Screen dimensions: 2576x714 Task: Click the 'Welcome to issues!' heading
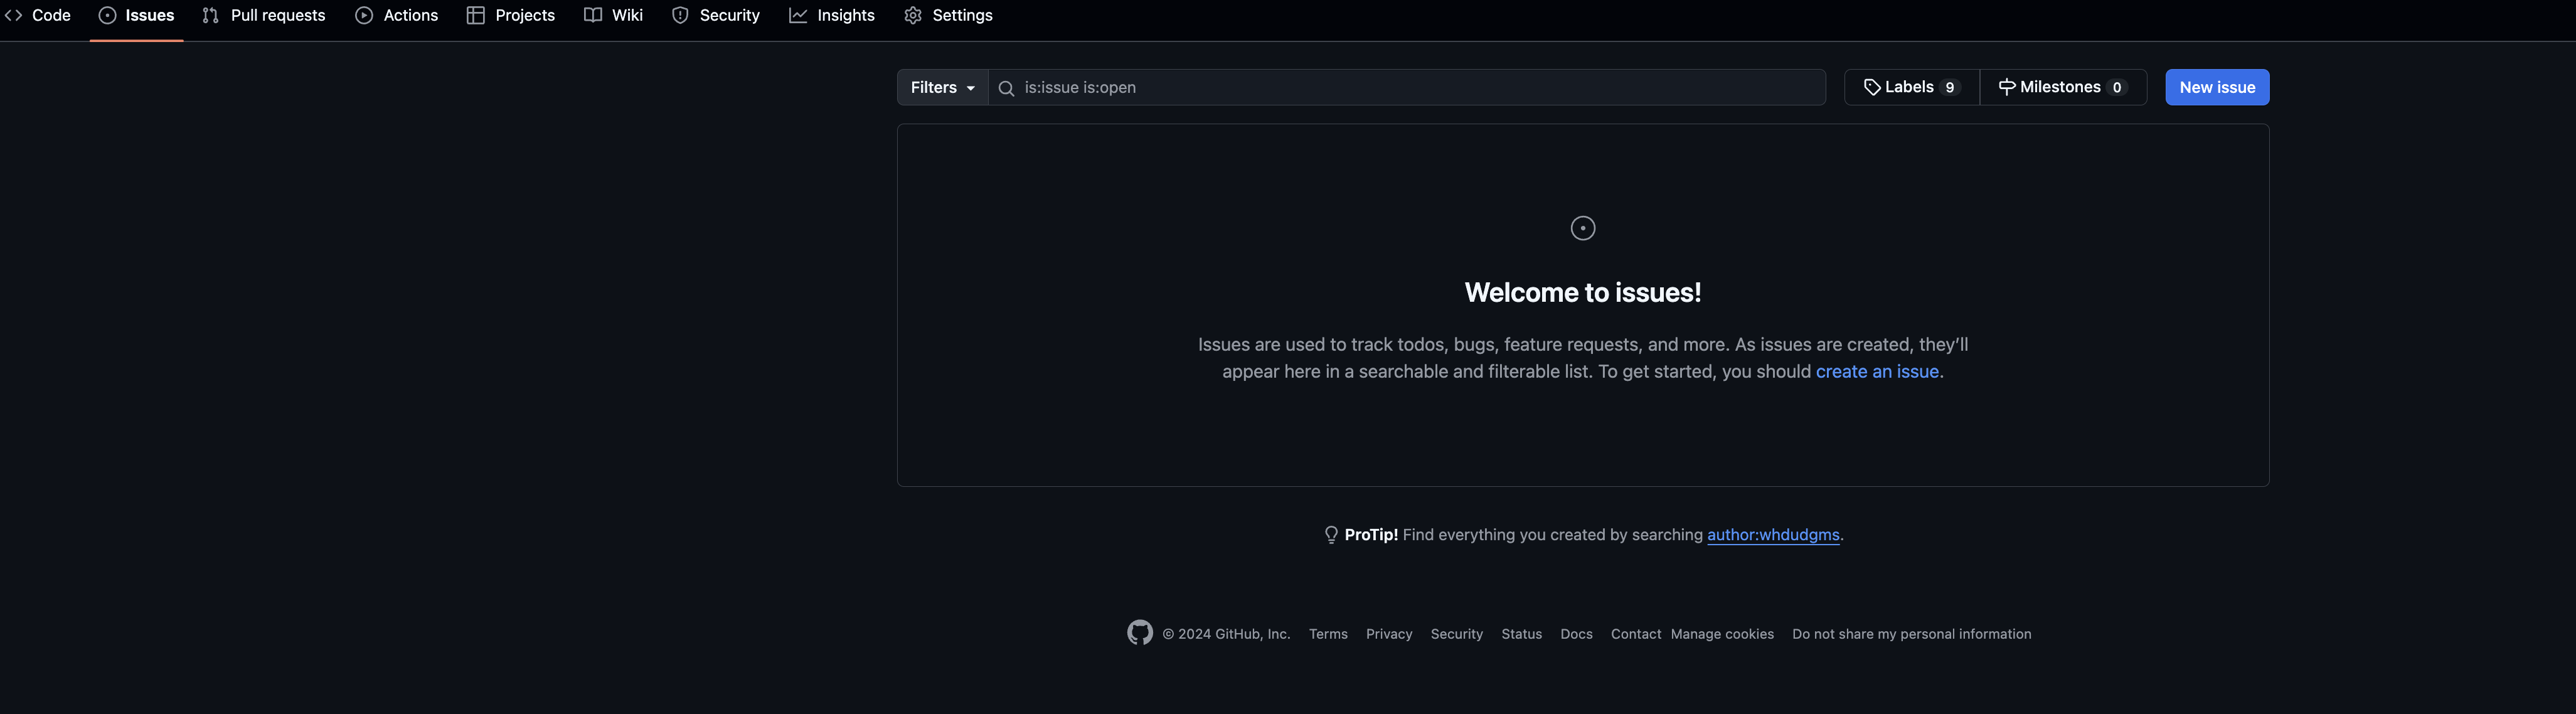1583,292
